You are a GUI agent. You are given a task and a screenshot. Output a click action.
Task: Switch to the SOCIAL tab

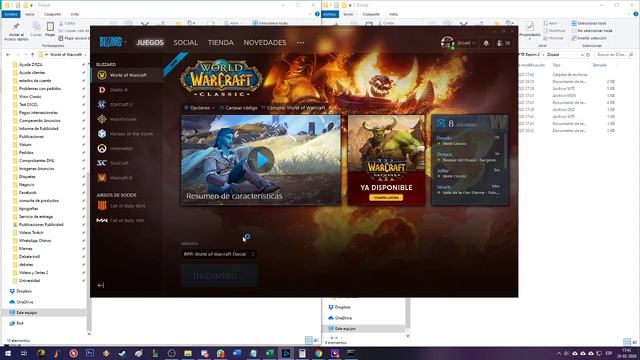click(185, 42)
